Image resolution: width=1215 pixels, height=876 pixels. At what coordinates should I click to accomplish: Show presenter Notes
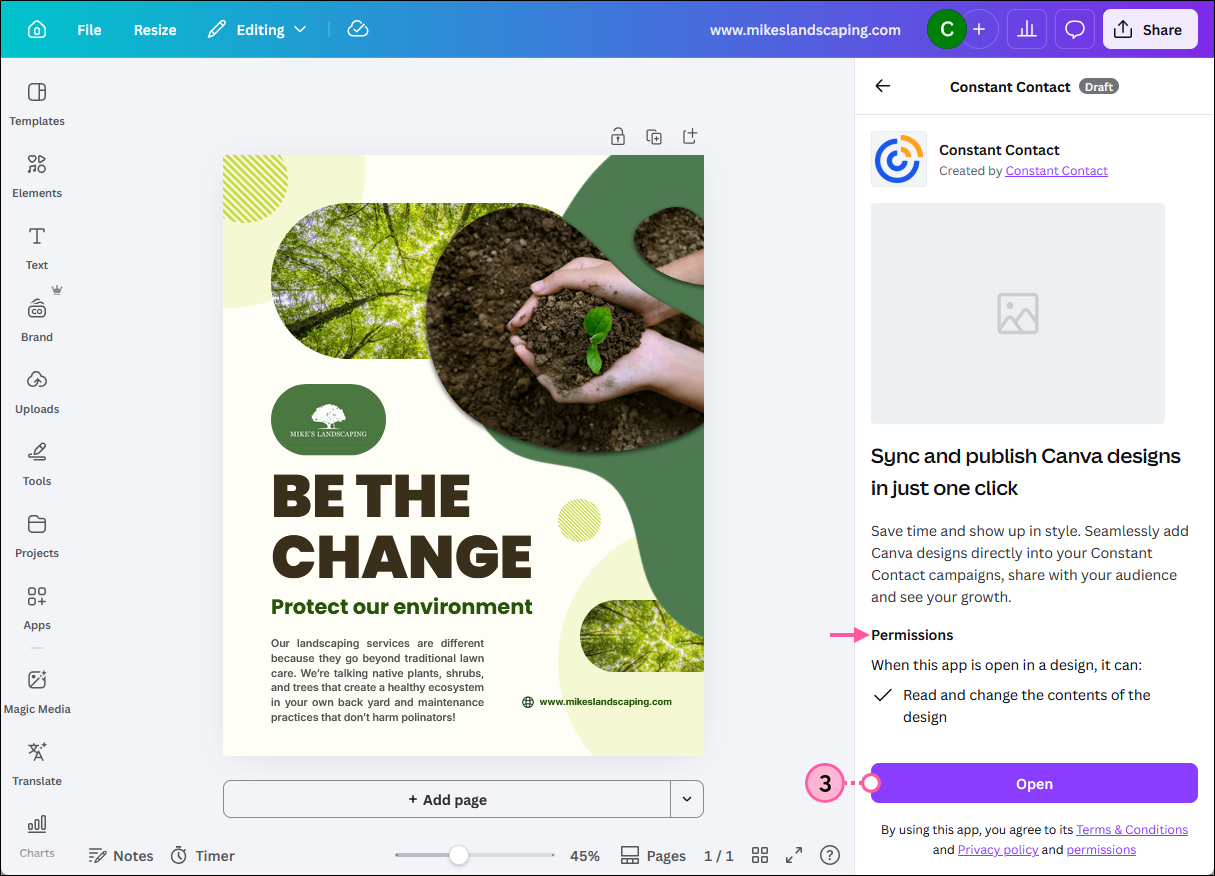pyautogui.click(x=120, y=855)
